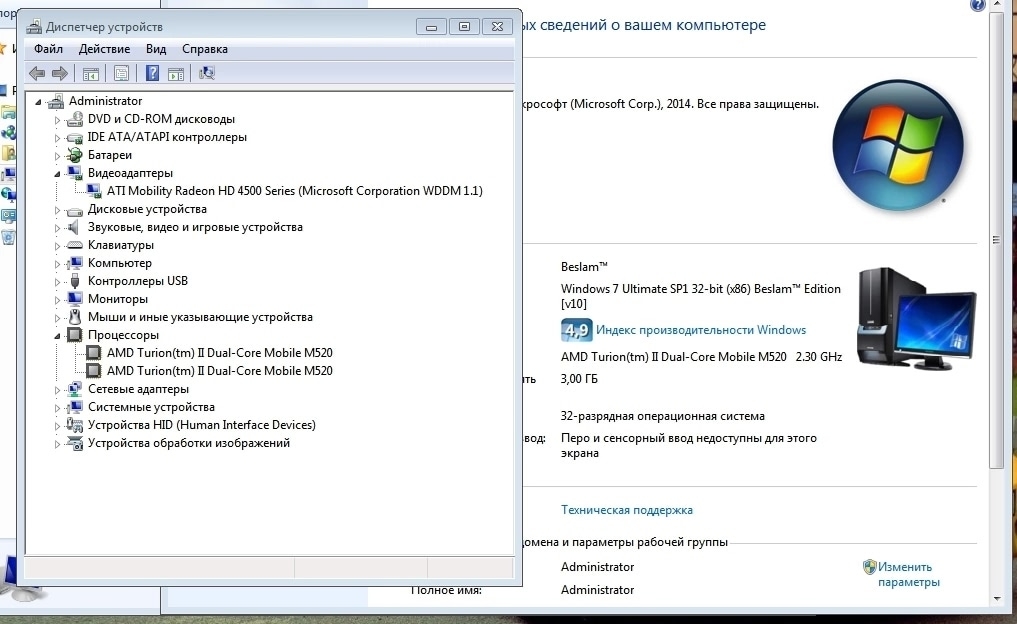Click the Show/Hide action pane toolbar icon

pyautogui.click(x=176, y=73)
